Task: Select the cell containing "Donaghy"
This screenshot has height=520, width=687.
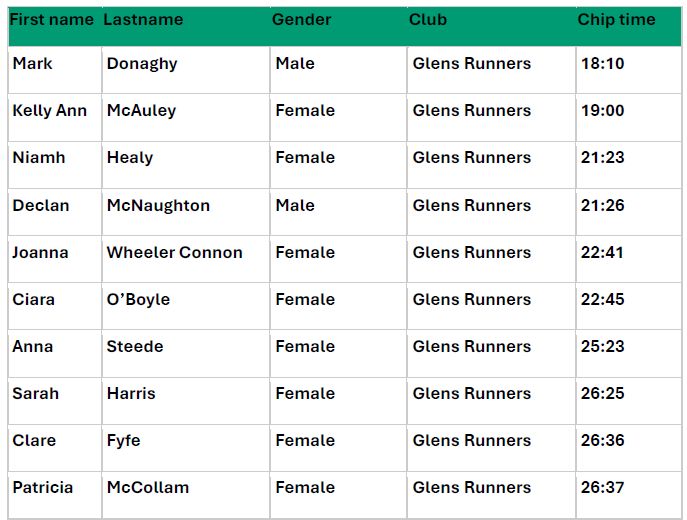Action: click(142, 64)
